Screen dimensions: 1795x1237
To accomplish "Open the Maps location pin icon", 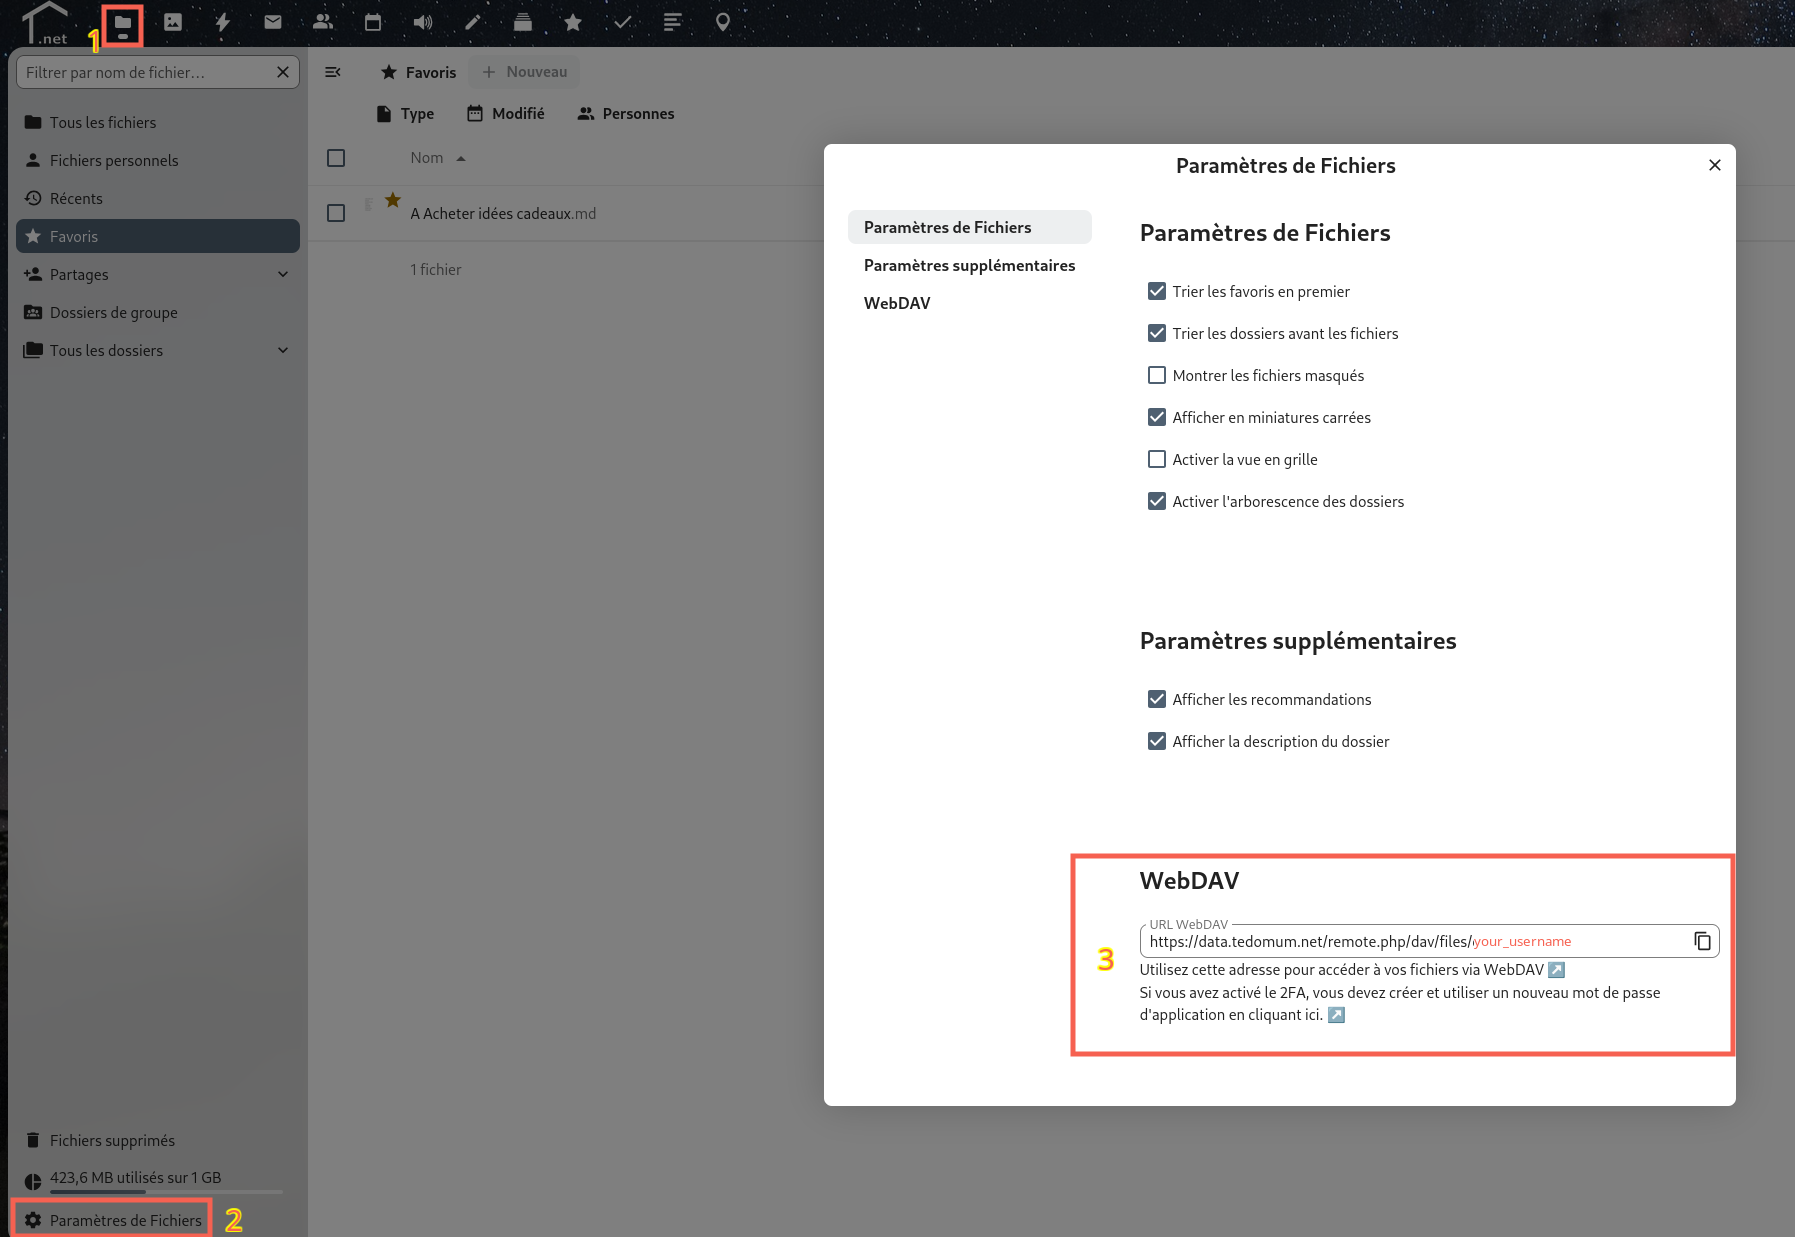I will 723,22.
